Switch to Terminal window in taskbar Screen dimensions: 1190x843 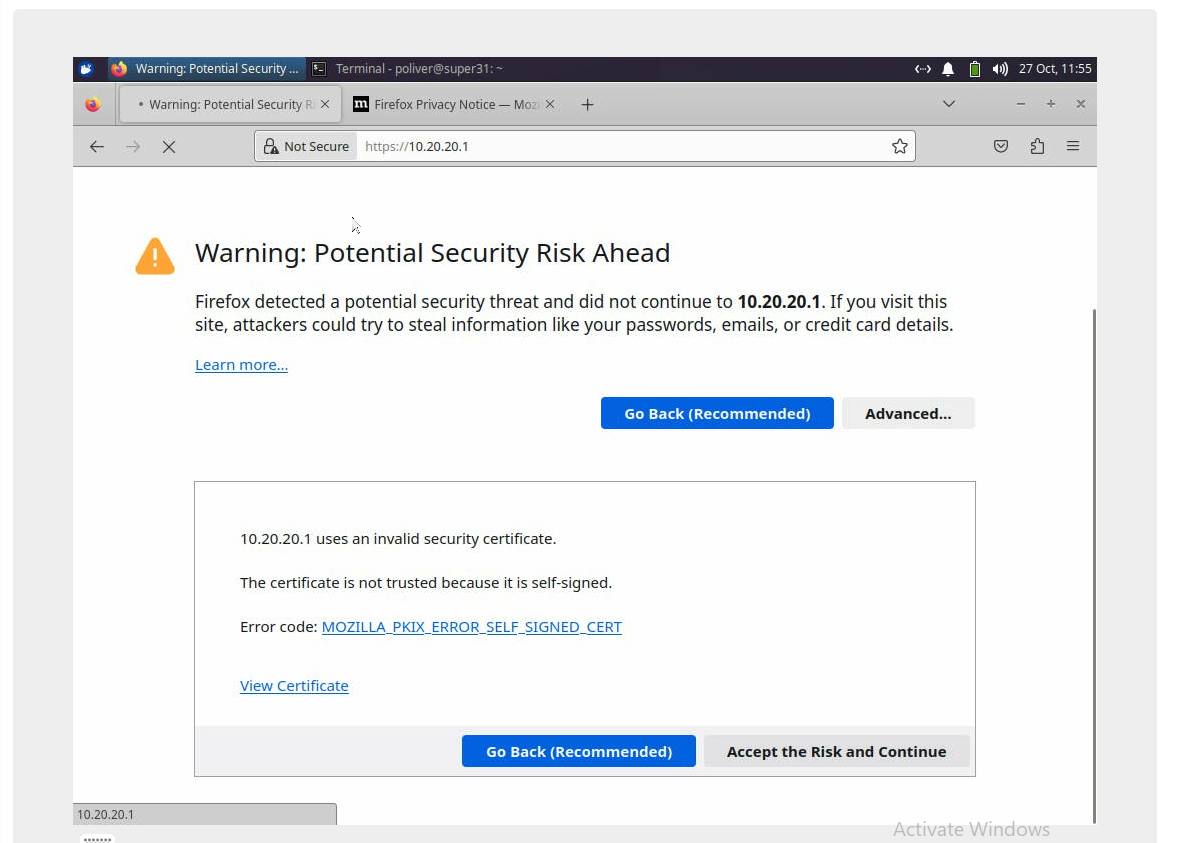[408, 69]
